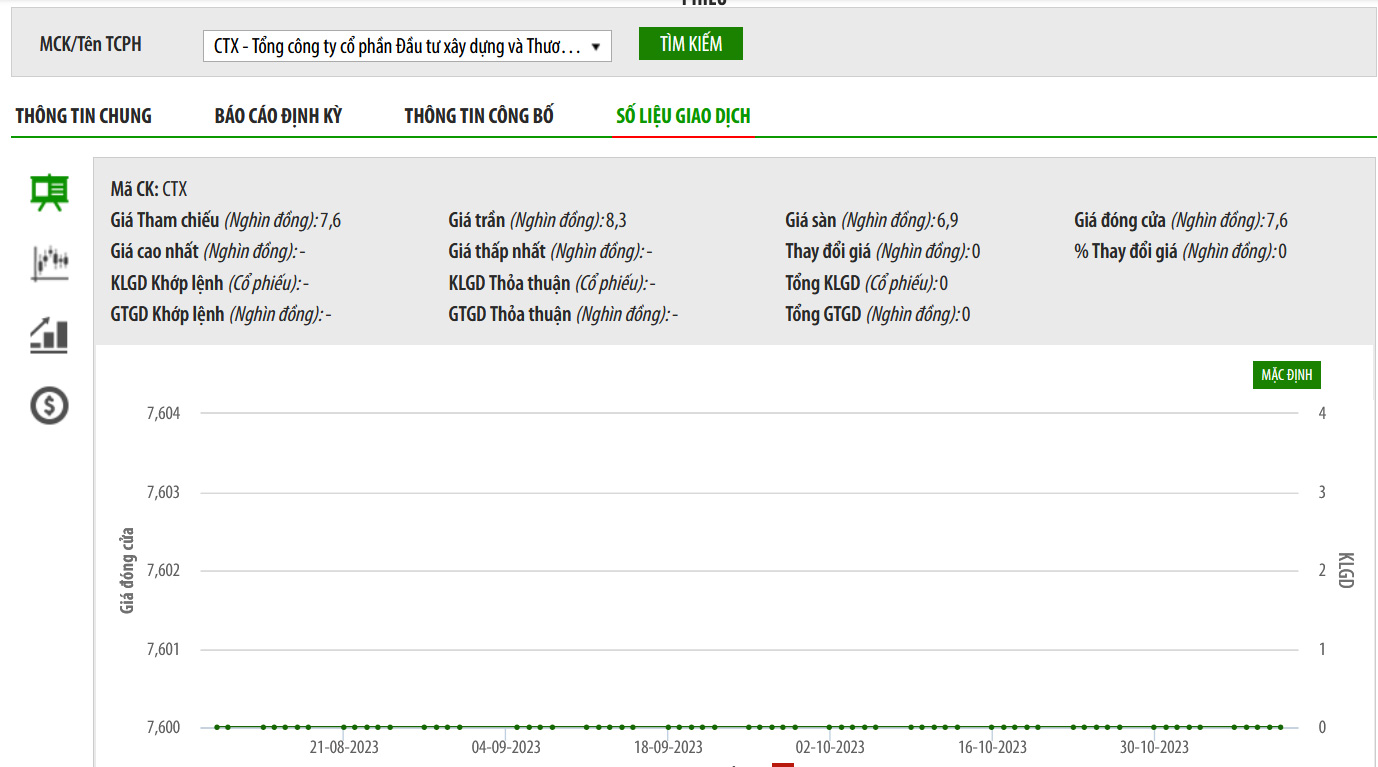
Task: Click the 04-09-2023 date axis label
Action: [x=506, y=747]
